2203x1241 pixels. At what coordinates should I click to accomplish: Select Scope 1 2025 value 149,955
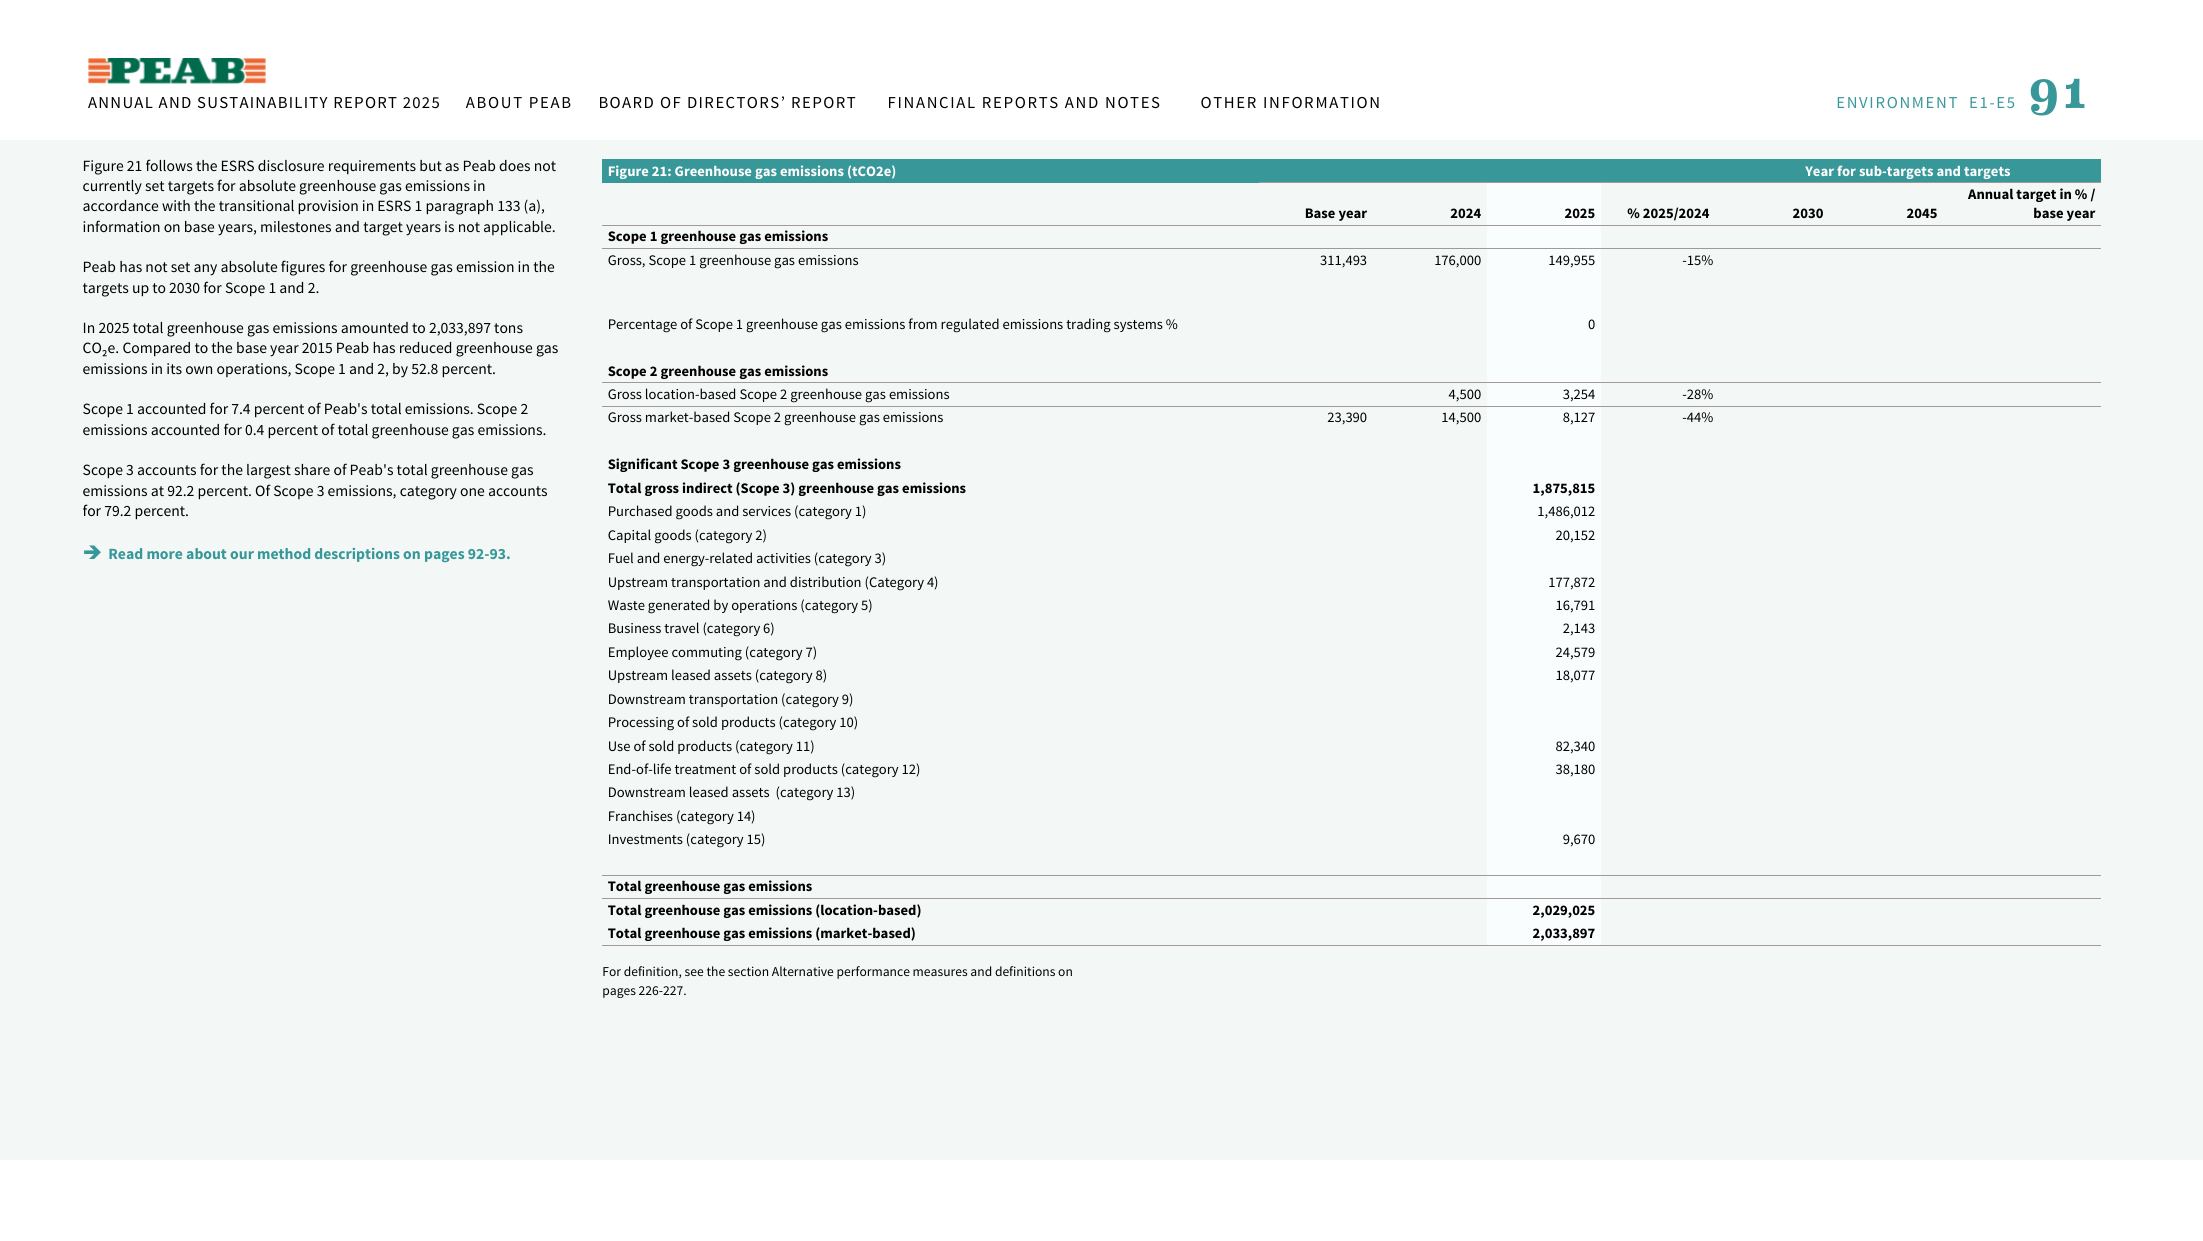1571,260
